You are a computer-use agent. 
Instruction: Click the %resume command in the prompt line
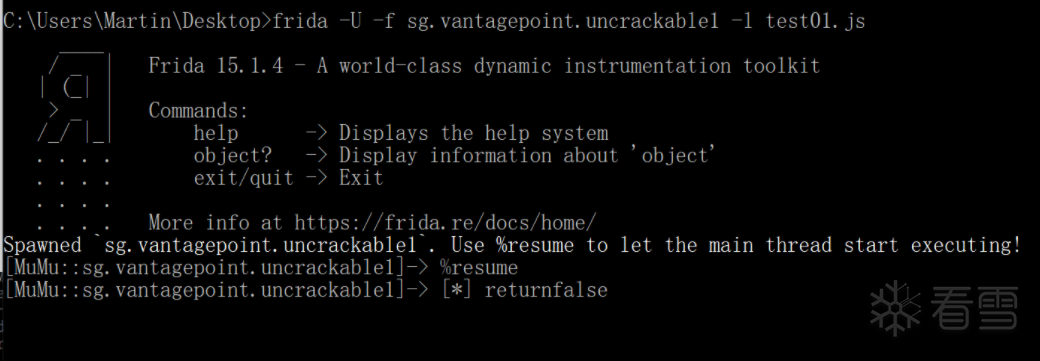[x=478, y=267]
